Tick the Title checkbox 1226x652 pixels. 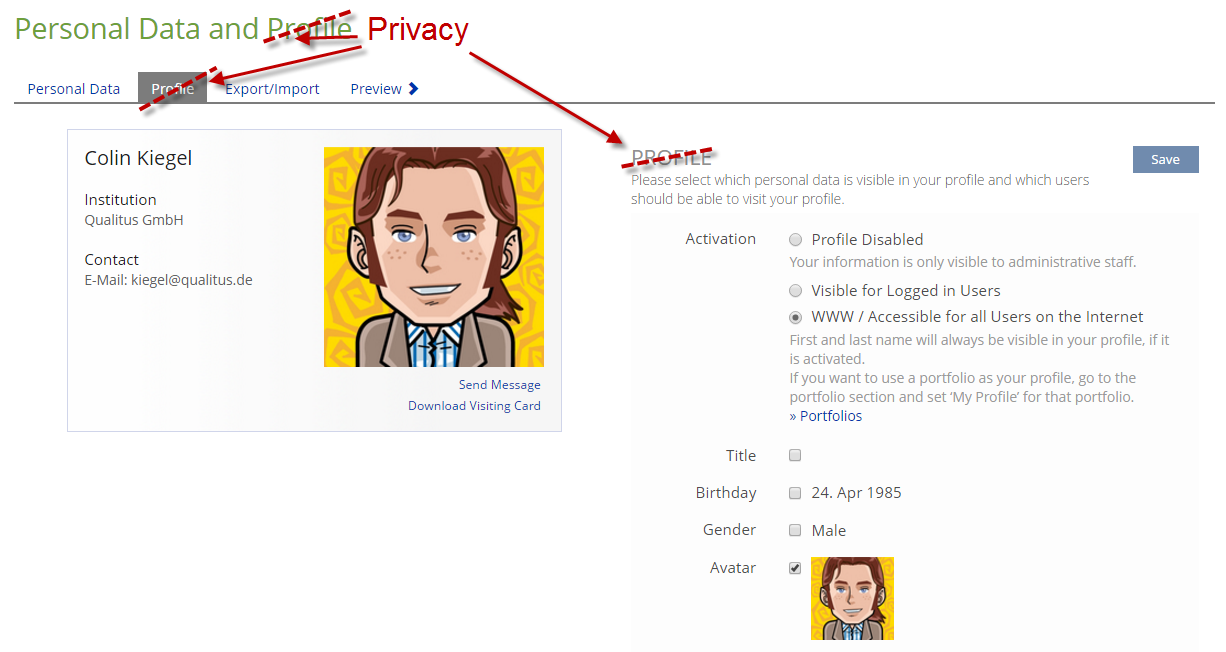pyautogui.click(x=795, y=456)
